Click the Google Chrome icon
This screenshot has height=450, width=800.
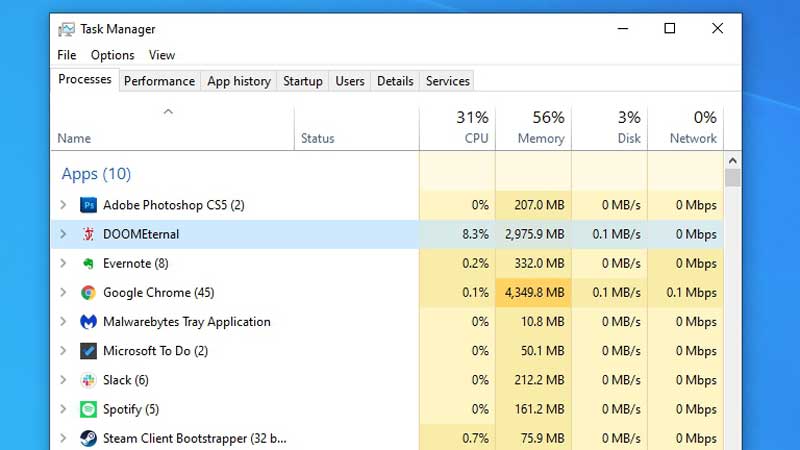[x=88, y=293]
